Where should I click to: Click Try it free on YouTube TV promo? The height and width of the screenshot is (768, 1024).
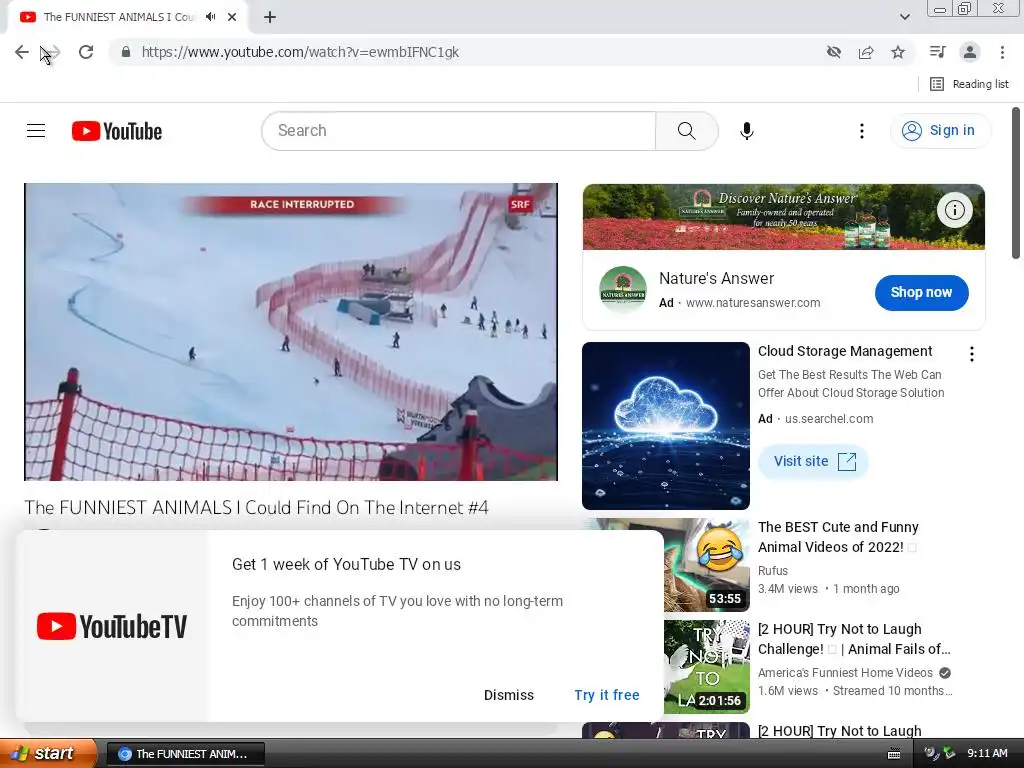[x=607, y=695]
